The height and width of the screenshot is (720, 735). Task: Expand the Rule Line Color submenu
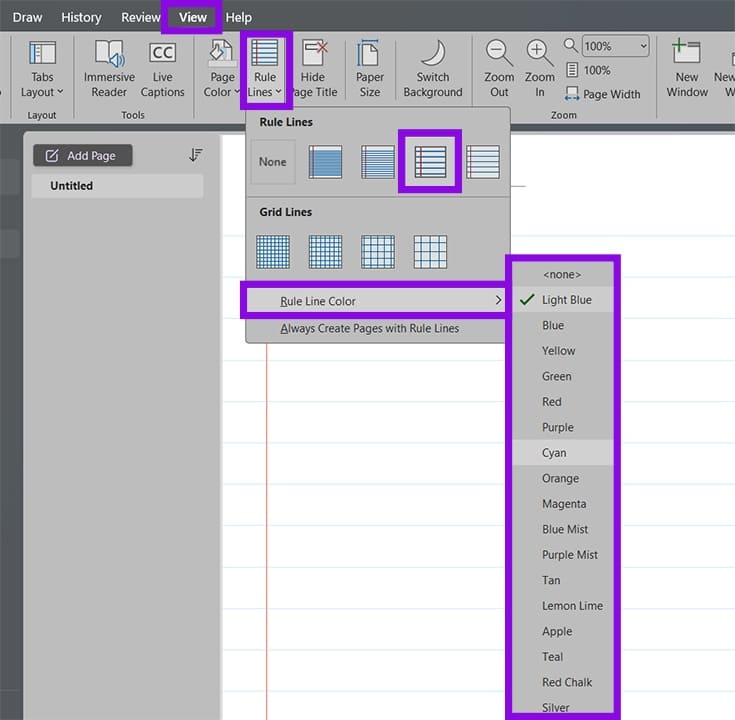point(376,301)
